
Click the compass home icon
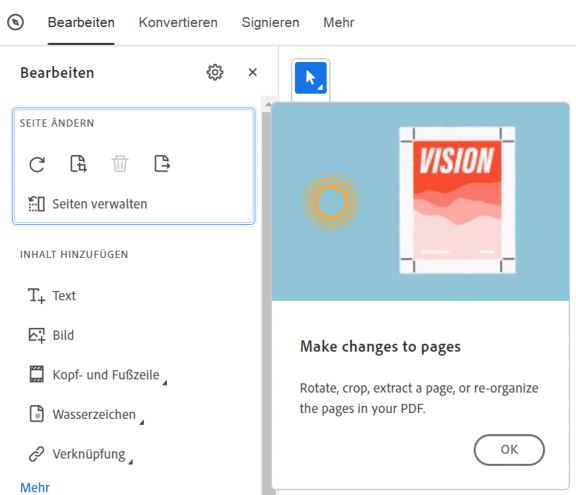point(15,22)
